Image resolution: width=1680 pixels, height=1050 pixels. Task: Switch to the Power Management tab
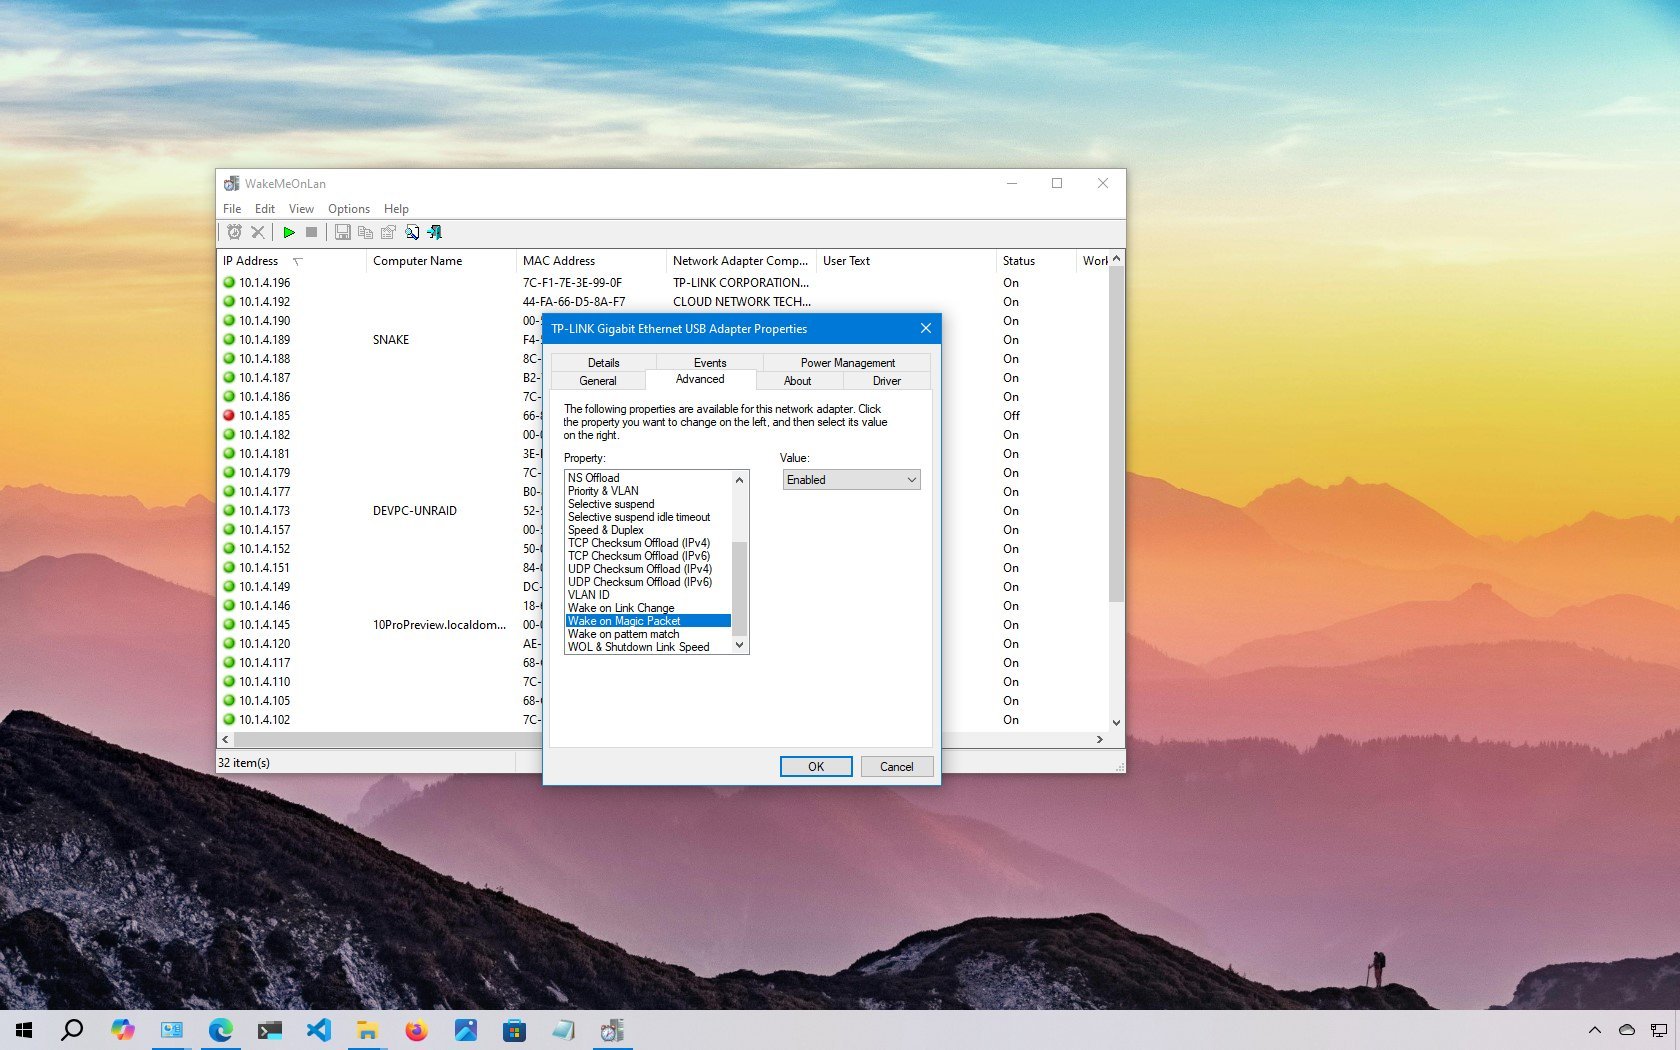pos(846,362)
